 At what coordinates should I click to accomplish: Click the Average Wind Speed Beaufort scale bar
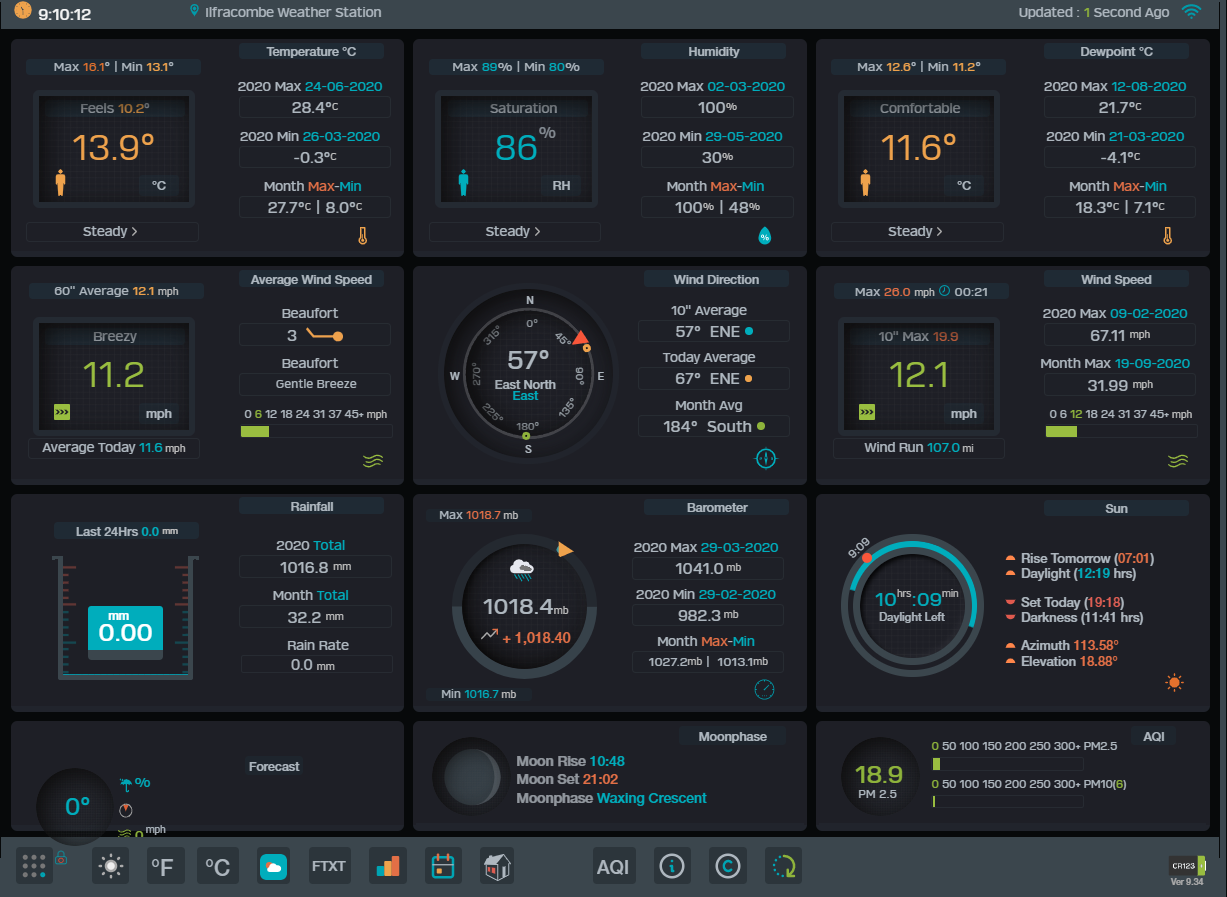[x=316, y=431]
